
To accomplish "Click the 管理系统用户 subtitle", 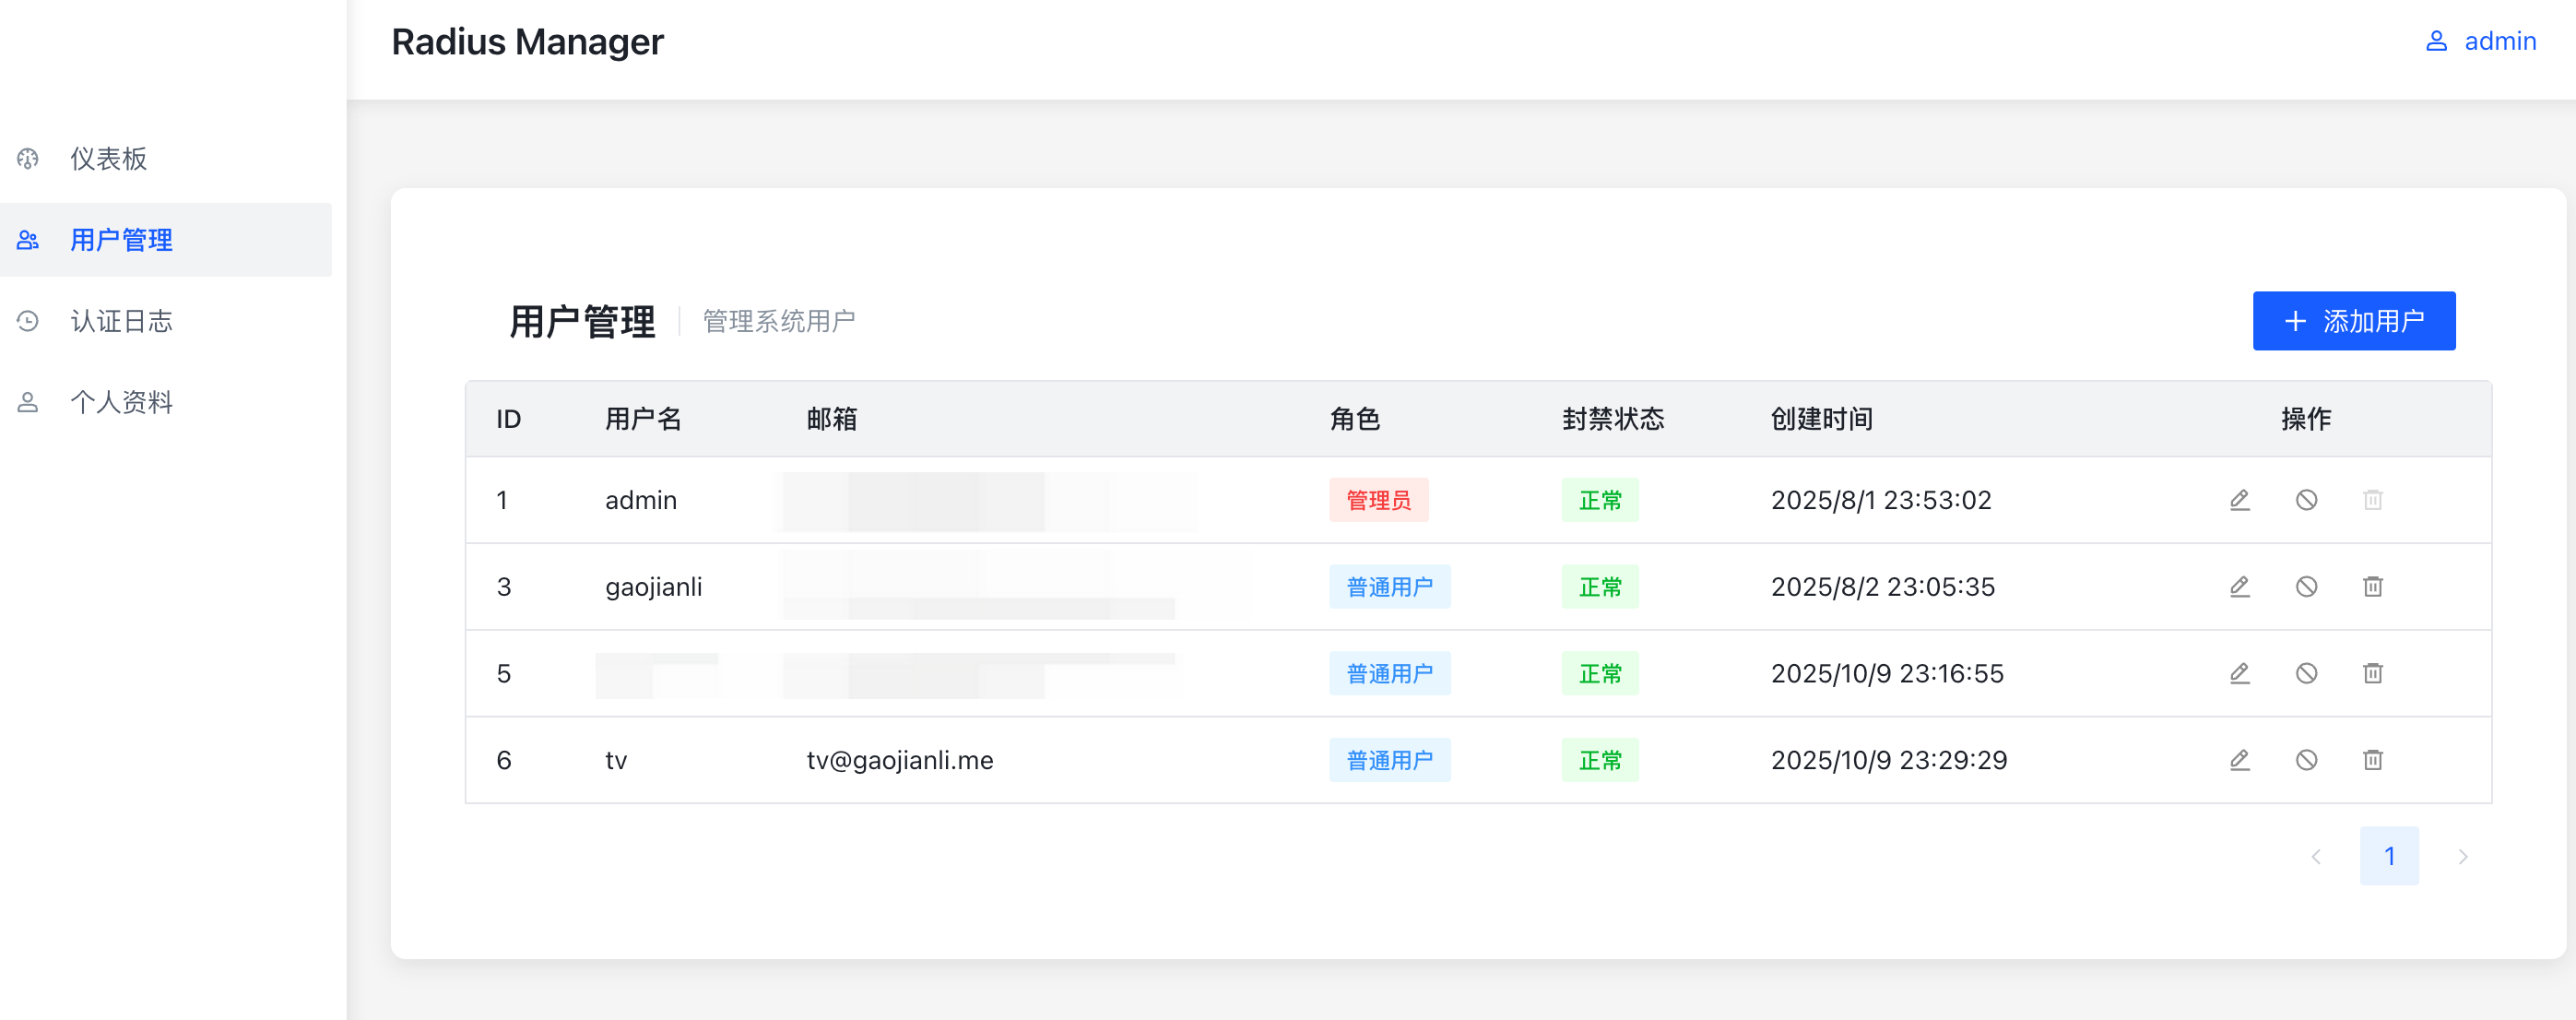I will [779, 321].
